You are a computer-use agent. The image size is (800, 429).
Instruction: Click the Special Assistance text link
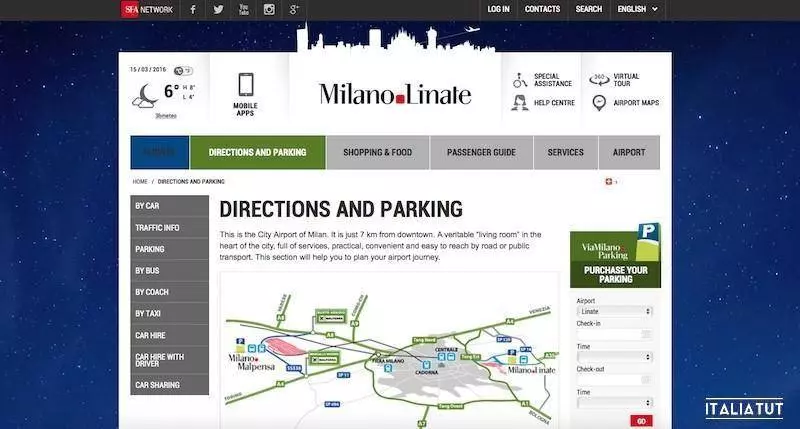pos(553,80)
